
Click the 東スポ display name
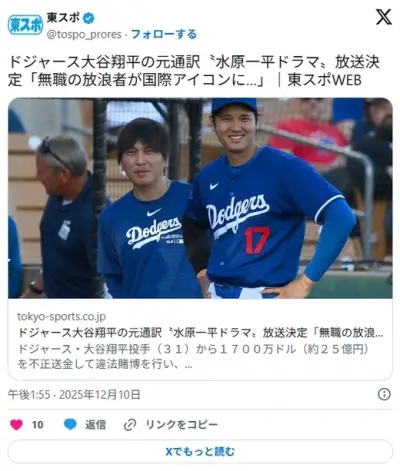coord(63,17)
